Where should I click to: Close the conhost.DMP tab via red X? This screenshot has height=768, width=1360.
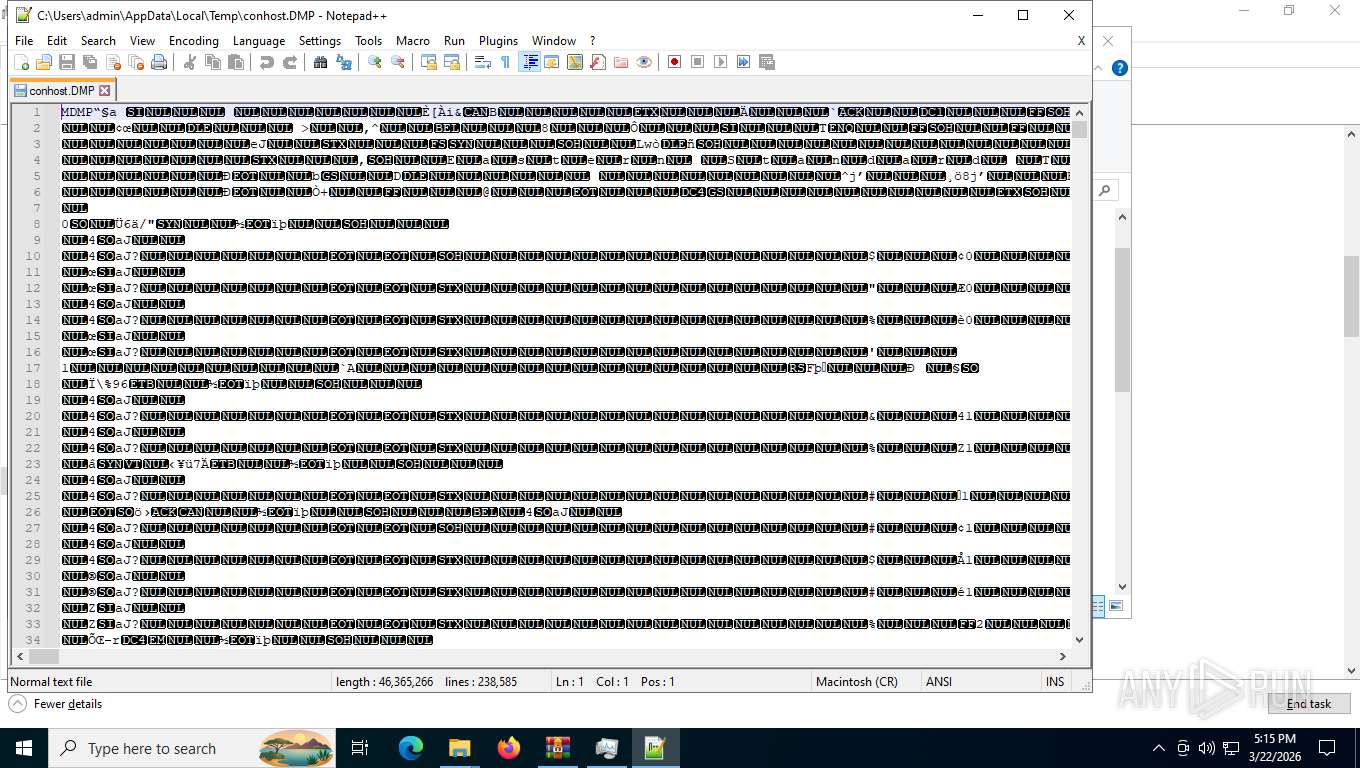pos(105,90)
